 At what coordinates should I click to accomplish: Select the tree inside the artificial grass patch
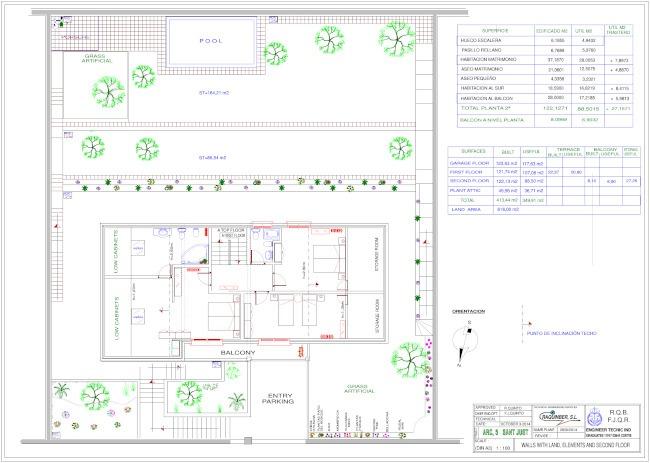coord(109,91)
